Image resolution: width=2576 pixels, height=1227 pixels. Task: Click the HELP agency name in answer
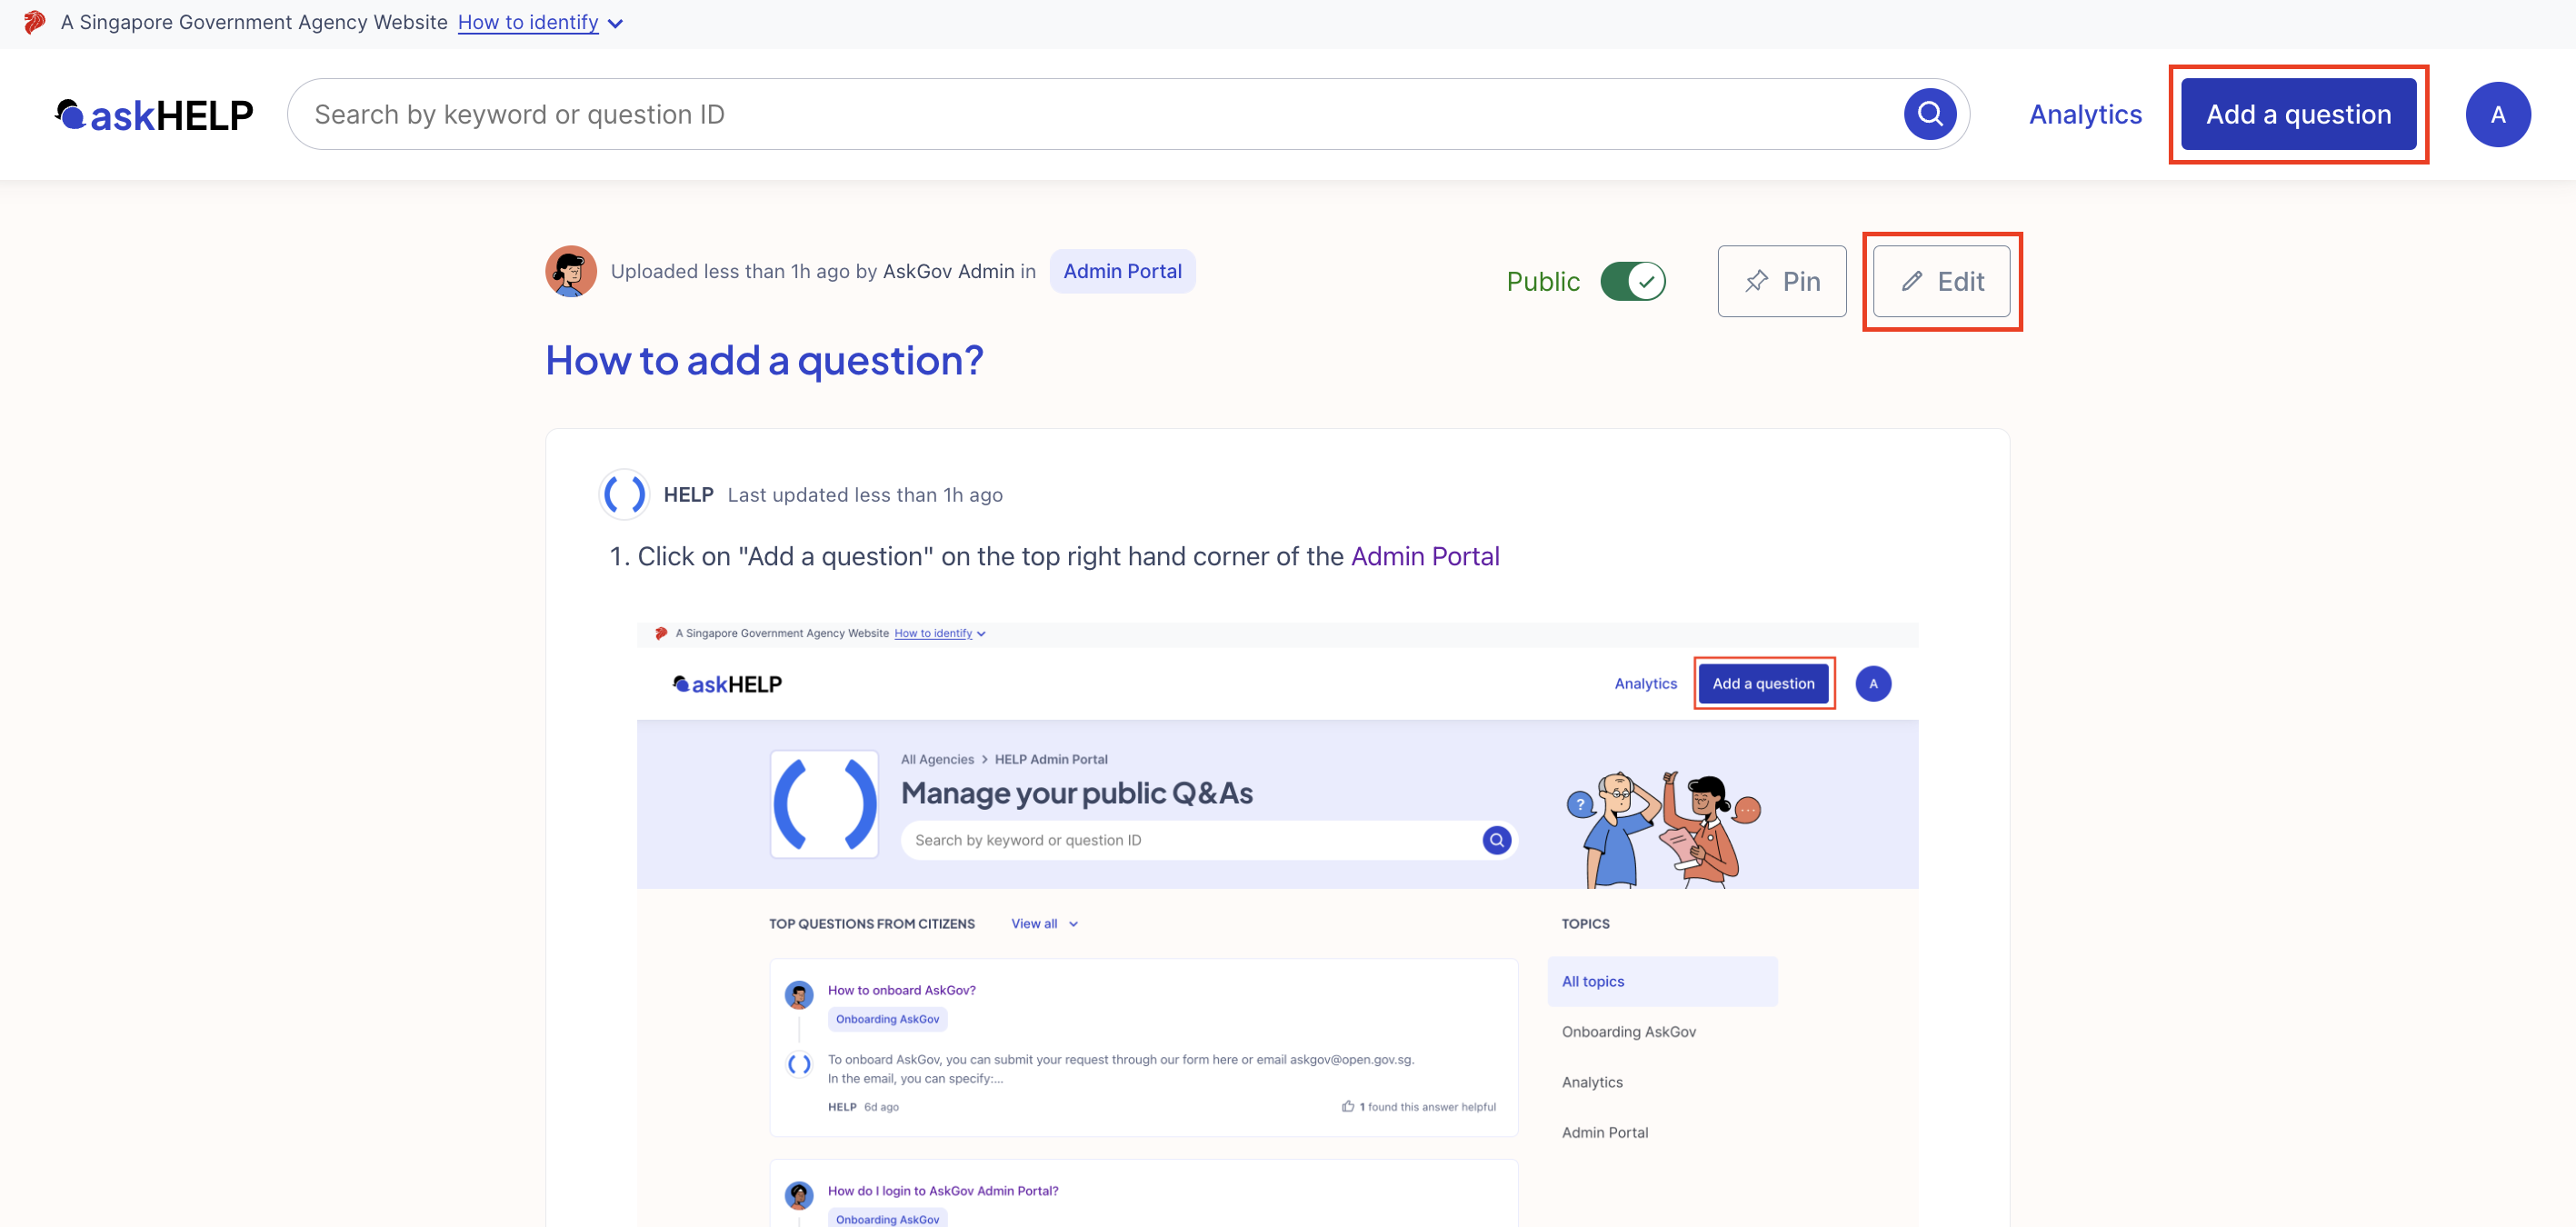[x=688, y=494]
